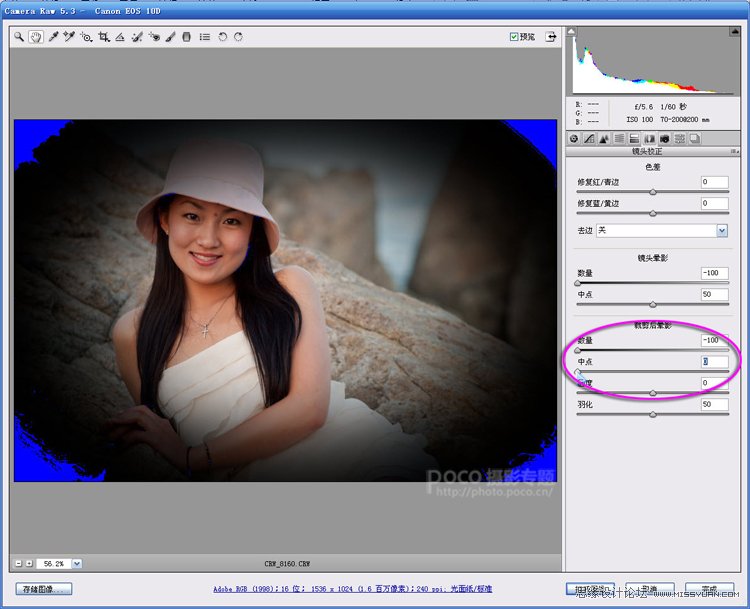Rotate image 90° counter-clockwise
Viewport: 750px width, 609px height.
pos(222,37)
